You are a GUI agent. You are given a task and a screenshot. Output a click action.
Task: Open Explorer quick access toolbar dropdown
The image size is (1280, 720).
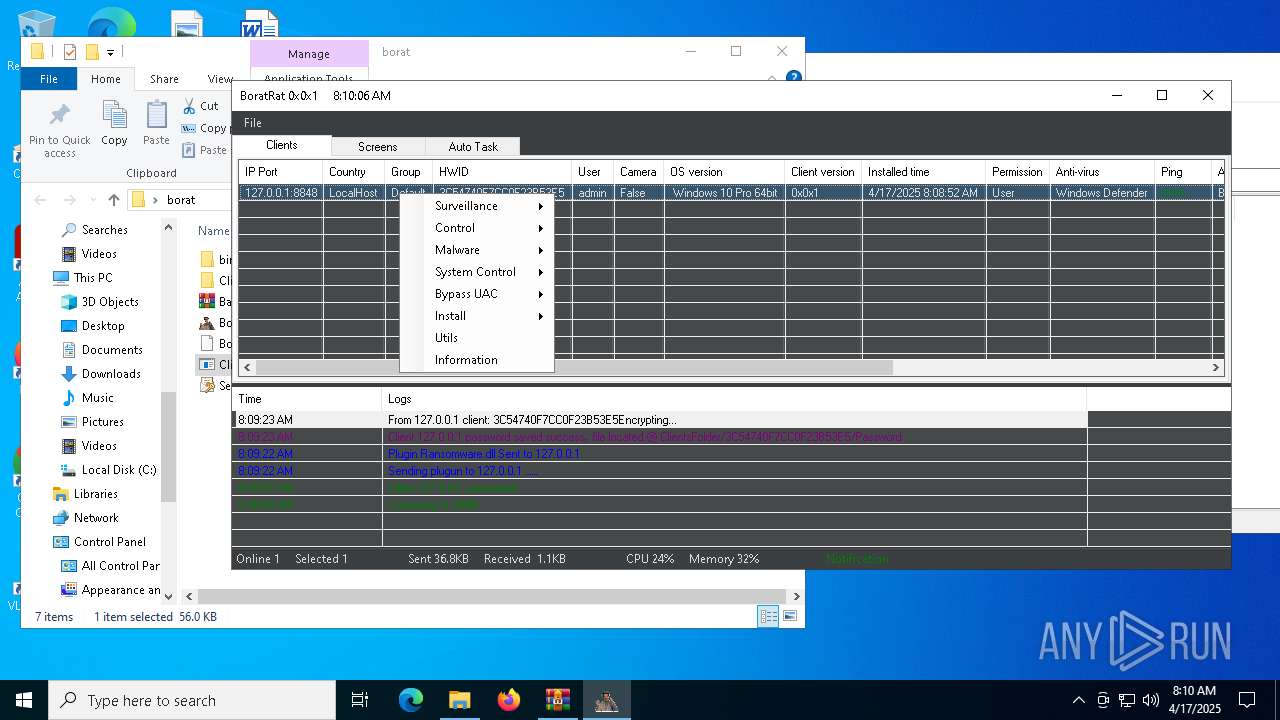coord(110,52)
